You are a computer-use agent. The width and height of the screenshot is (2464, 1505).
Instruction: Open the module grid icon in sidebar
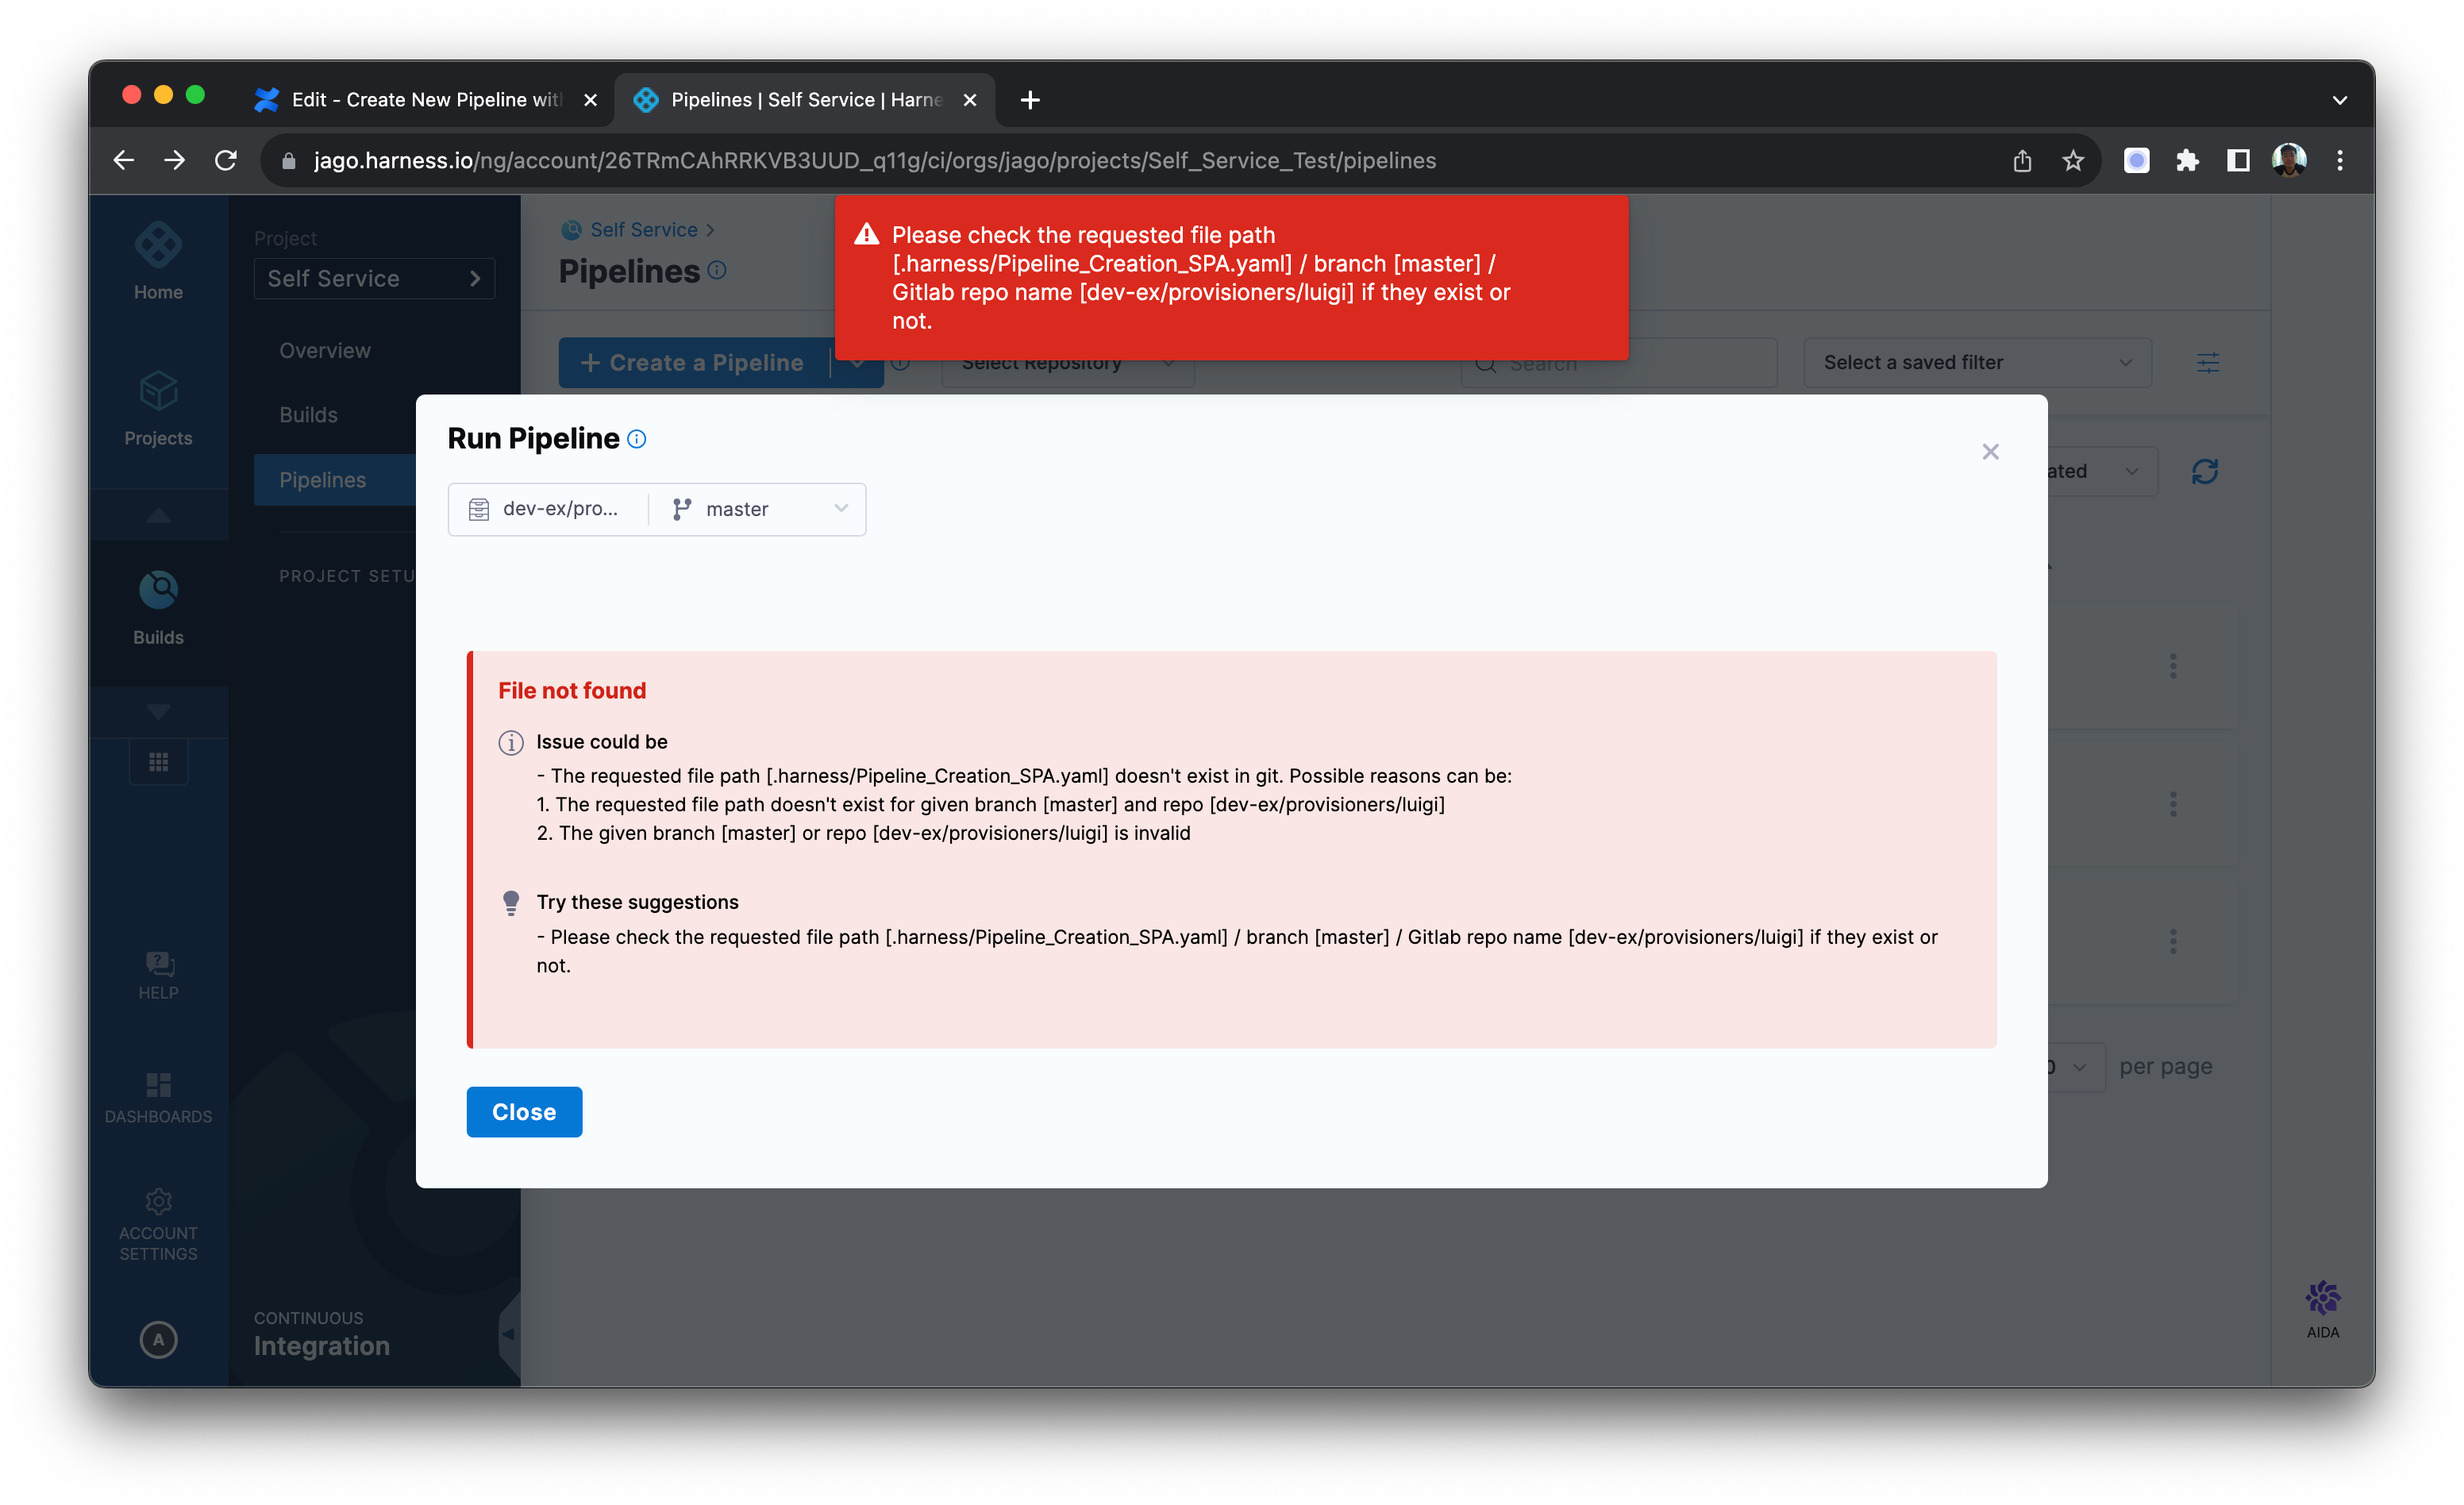pos(158,763)
